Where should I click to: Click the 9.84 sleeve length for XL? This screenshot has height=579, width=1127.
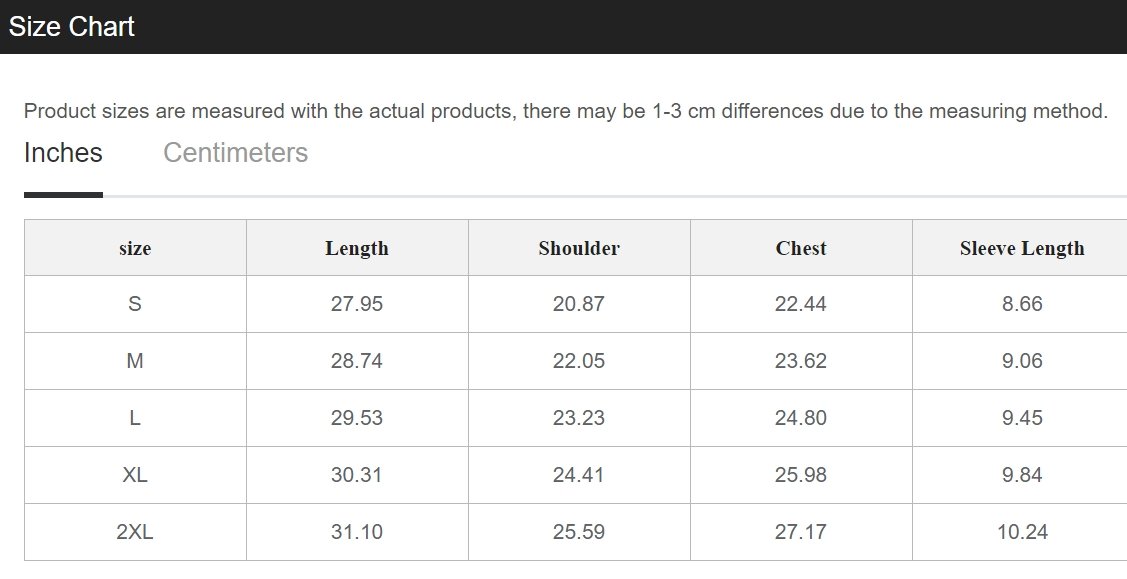pos(1022,475)
